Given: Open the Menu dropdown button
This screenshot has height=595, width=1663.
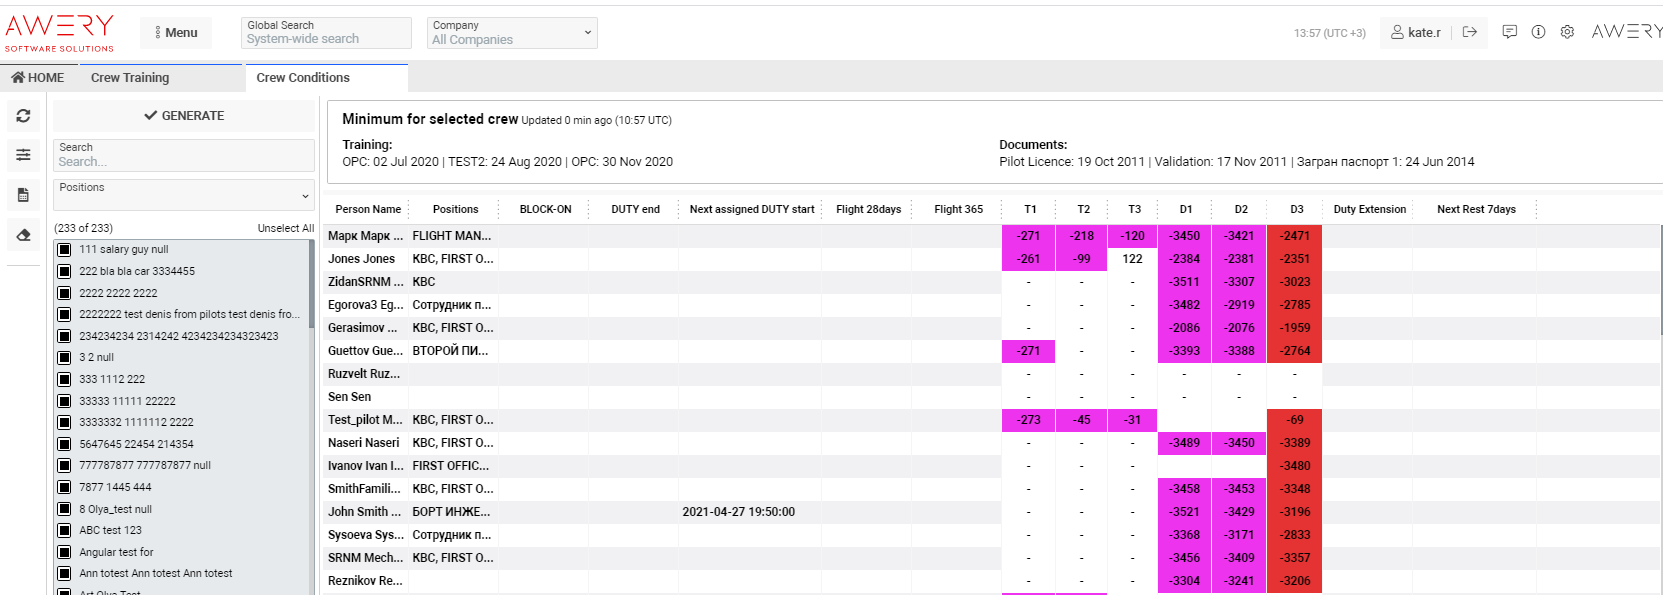Looking at the screenshot, I should coord(176,33).
